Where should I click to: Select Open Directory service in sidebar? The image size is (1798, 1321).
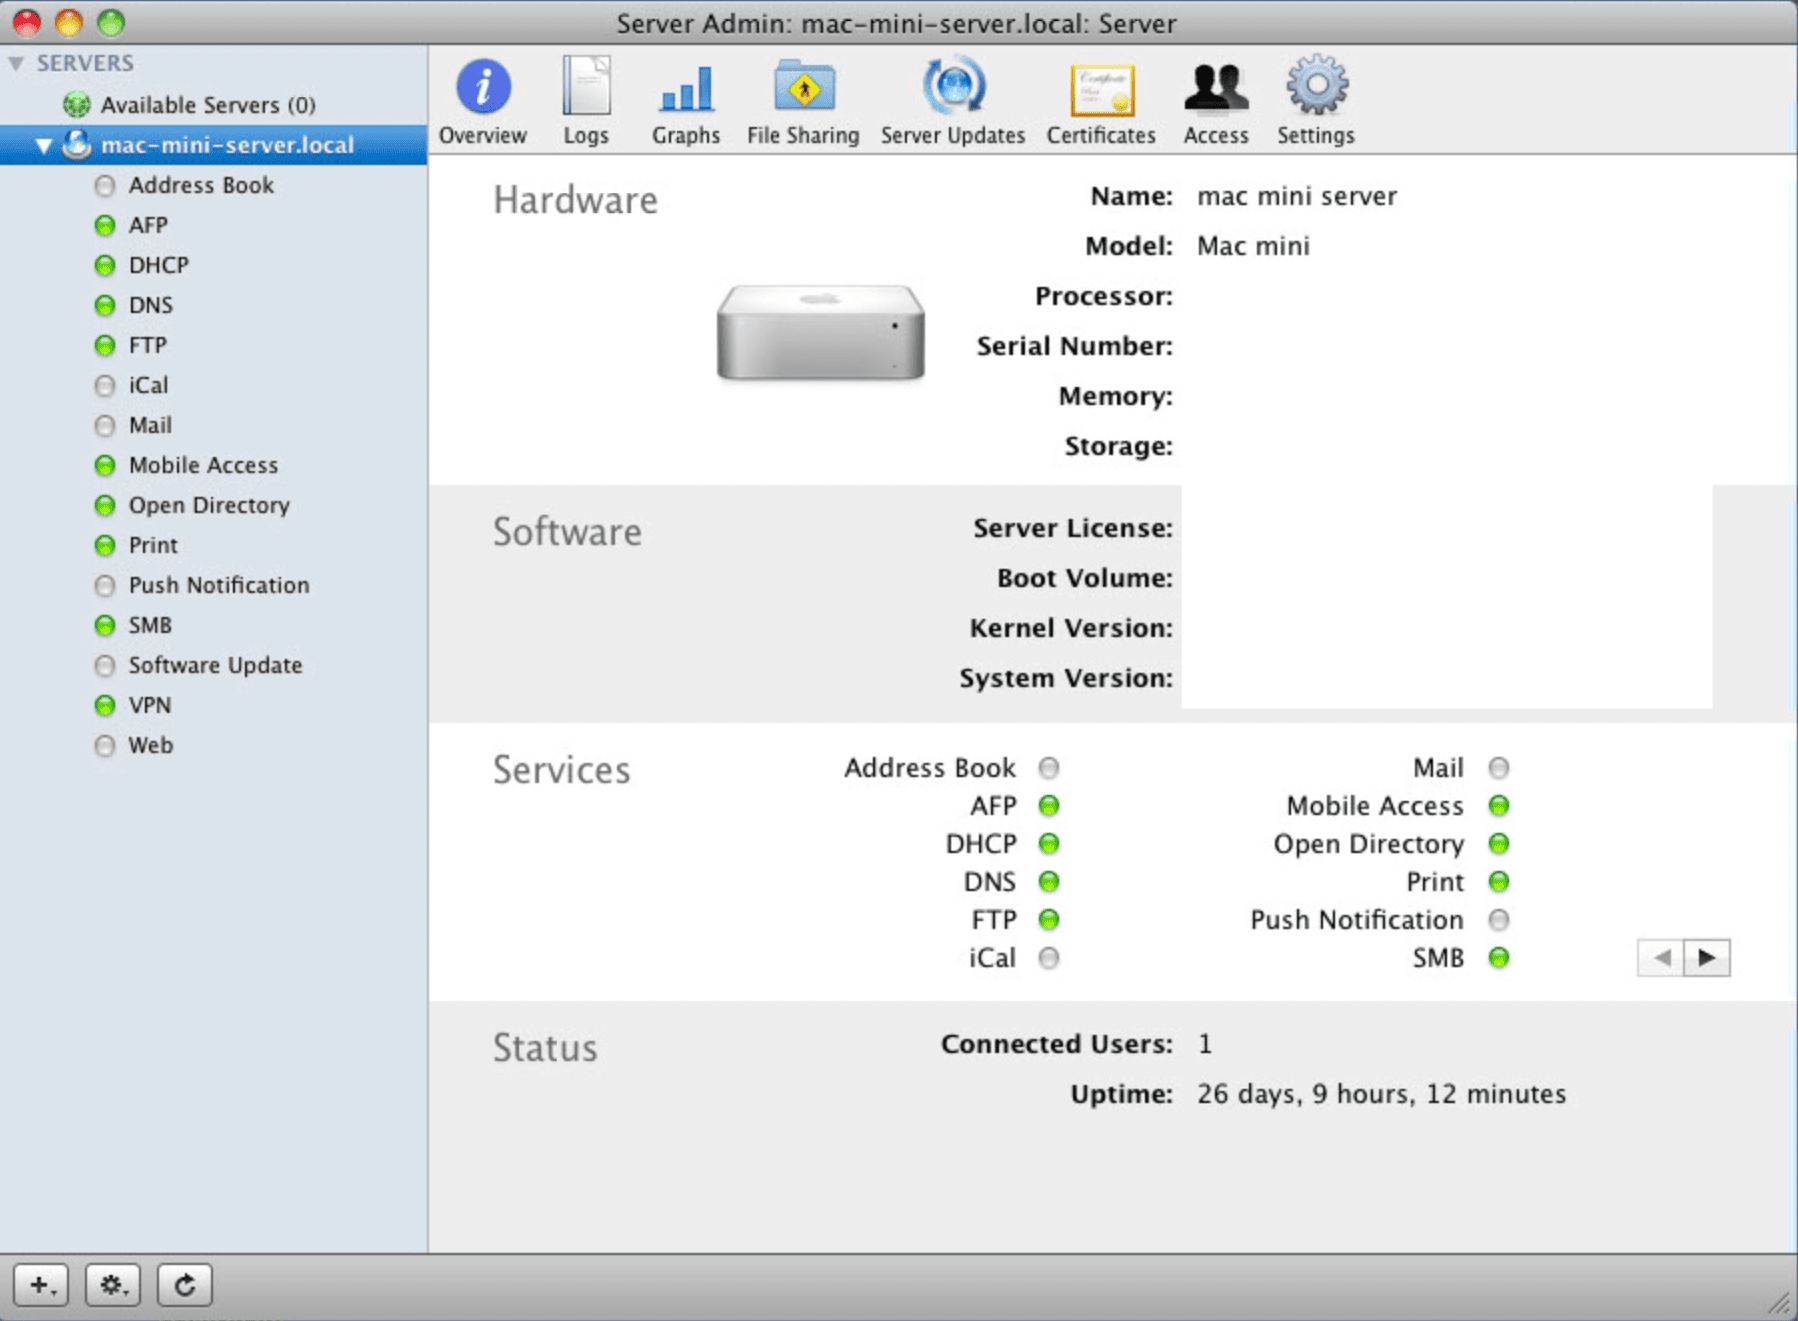[209, 505]
